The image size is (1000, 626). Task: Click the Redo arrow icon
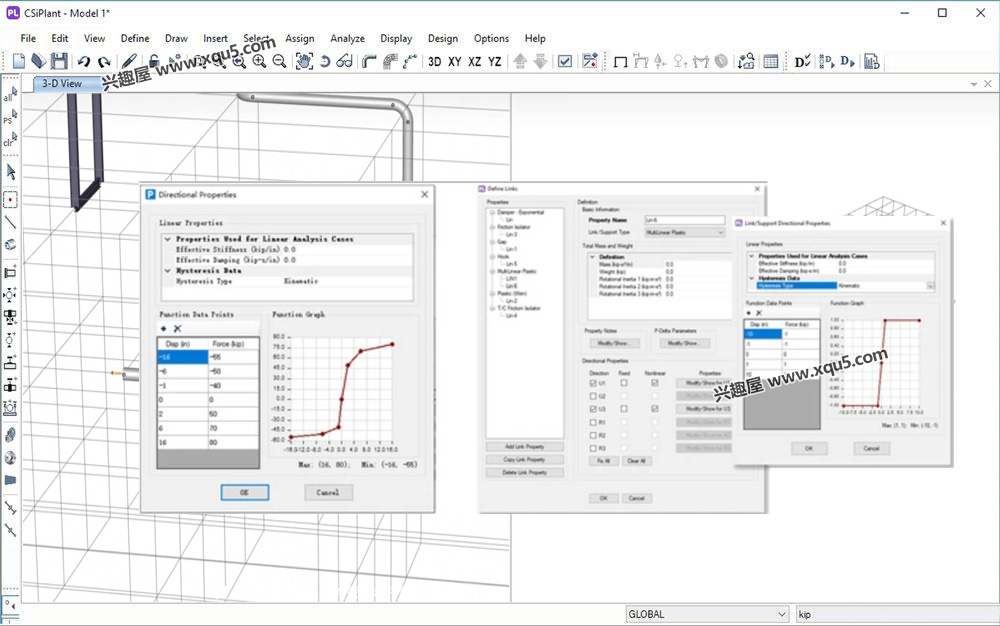(104, 62)
